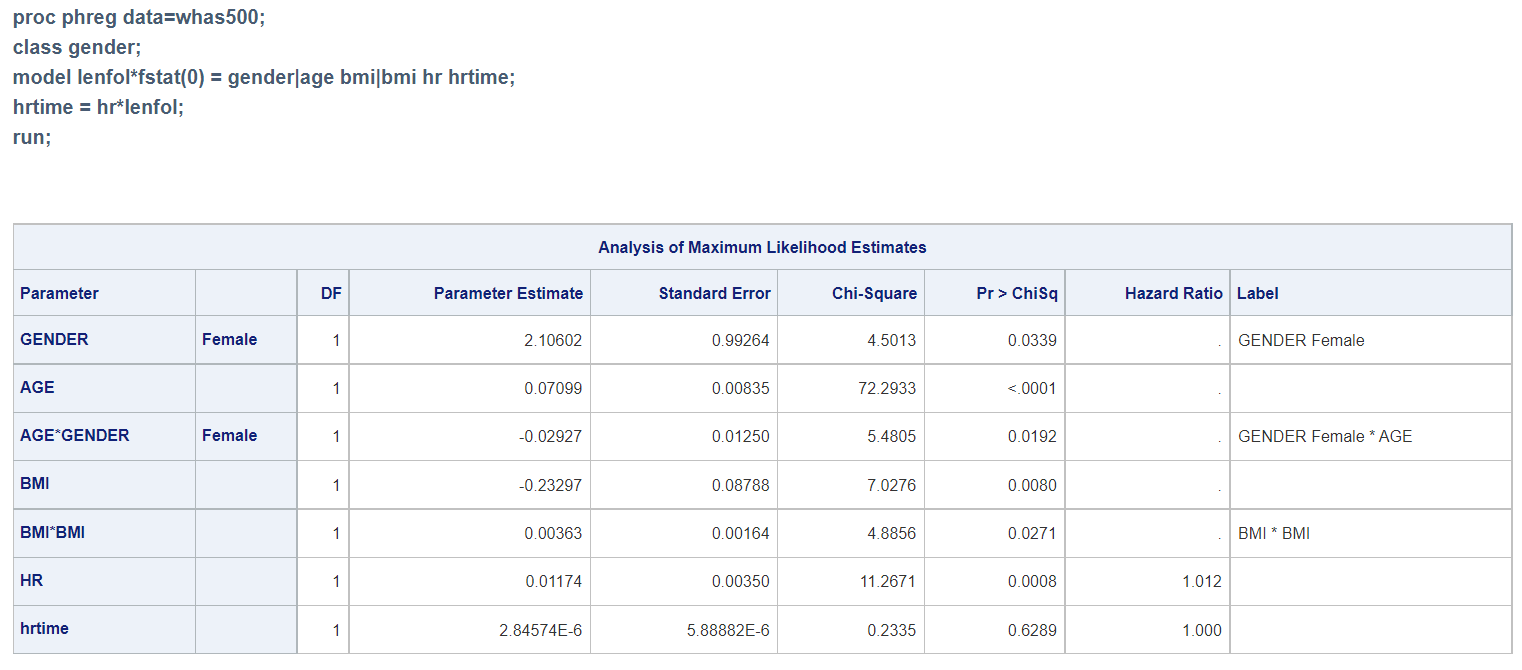Click the chi-square value 7.0276
Image resolution: width=1522 pixels, height=670 pixels.
point(891,485)
